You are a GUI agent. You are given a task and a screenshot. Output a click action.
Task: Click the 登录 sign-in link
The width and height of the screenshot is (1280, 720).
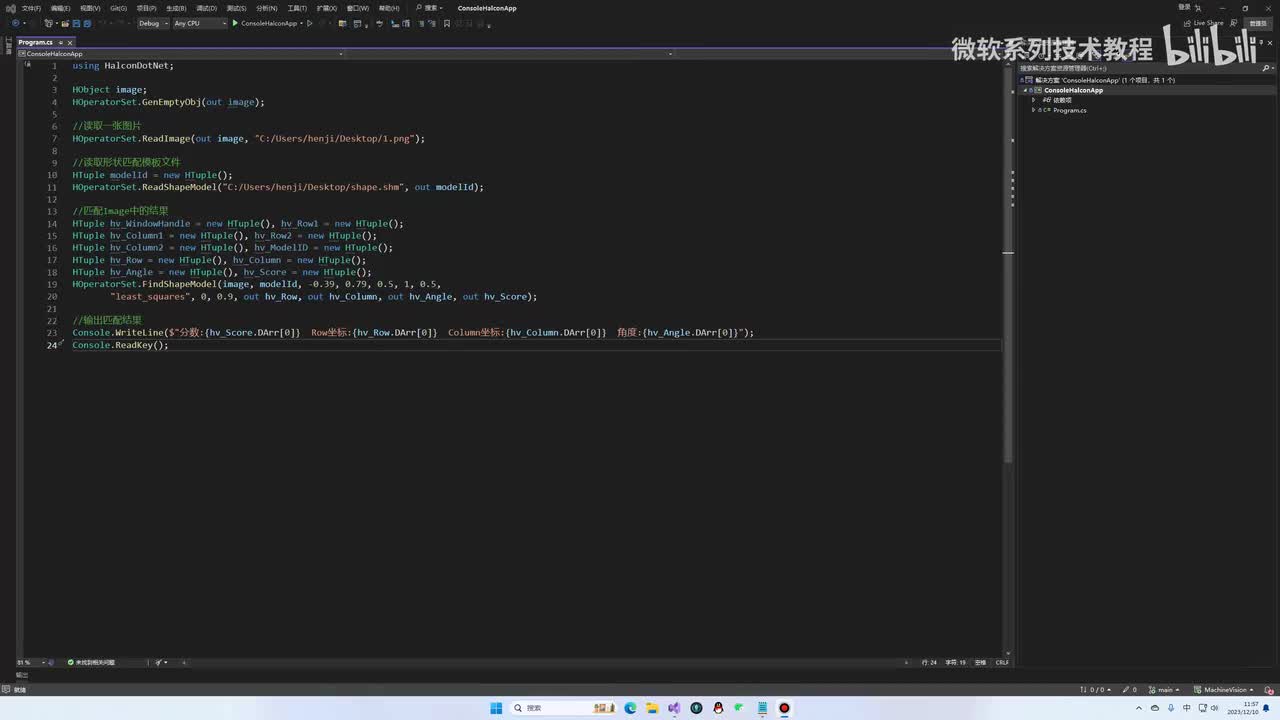1185,8
